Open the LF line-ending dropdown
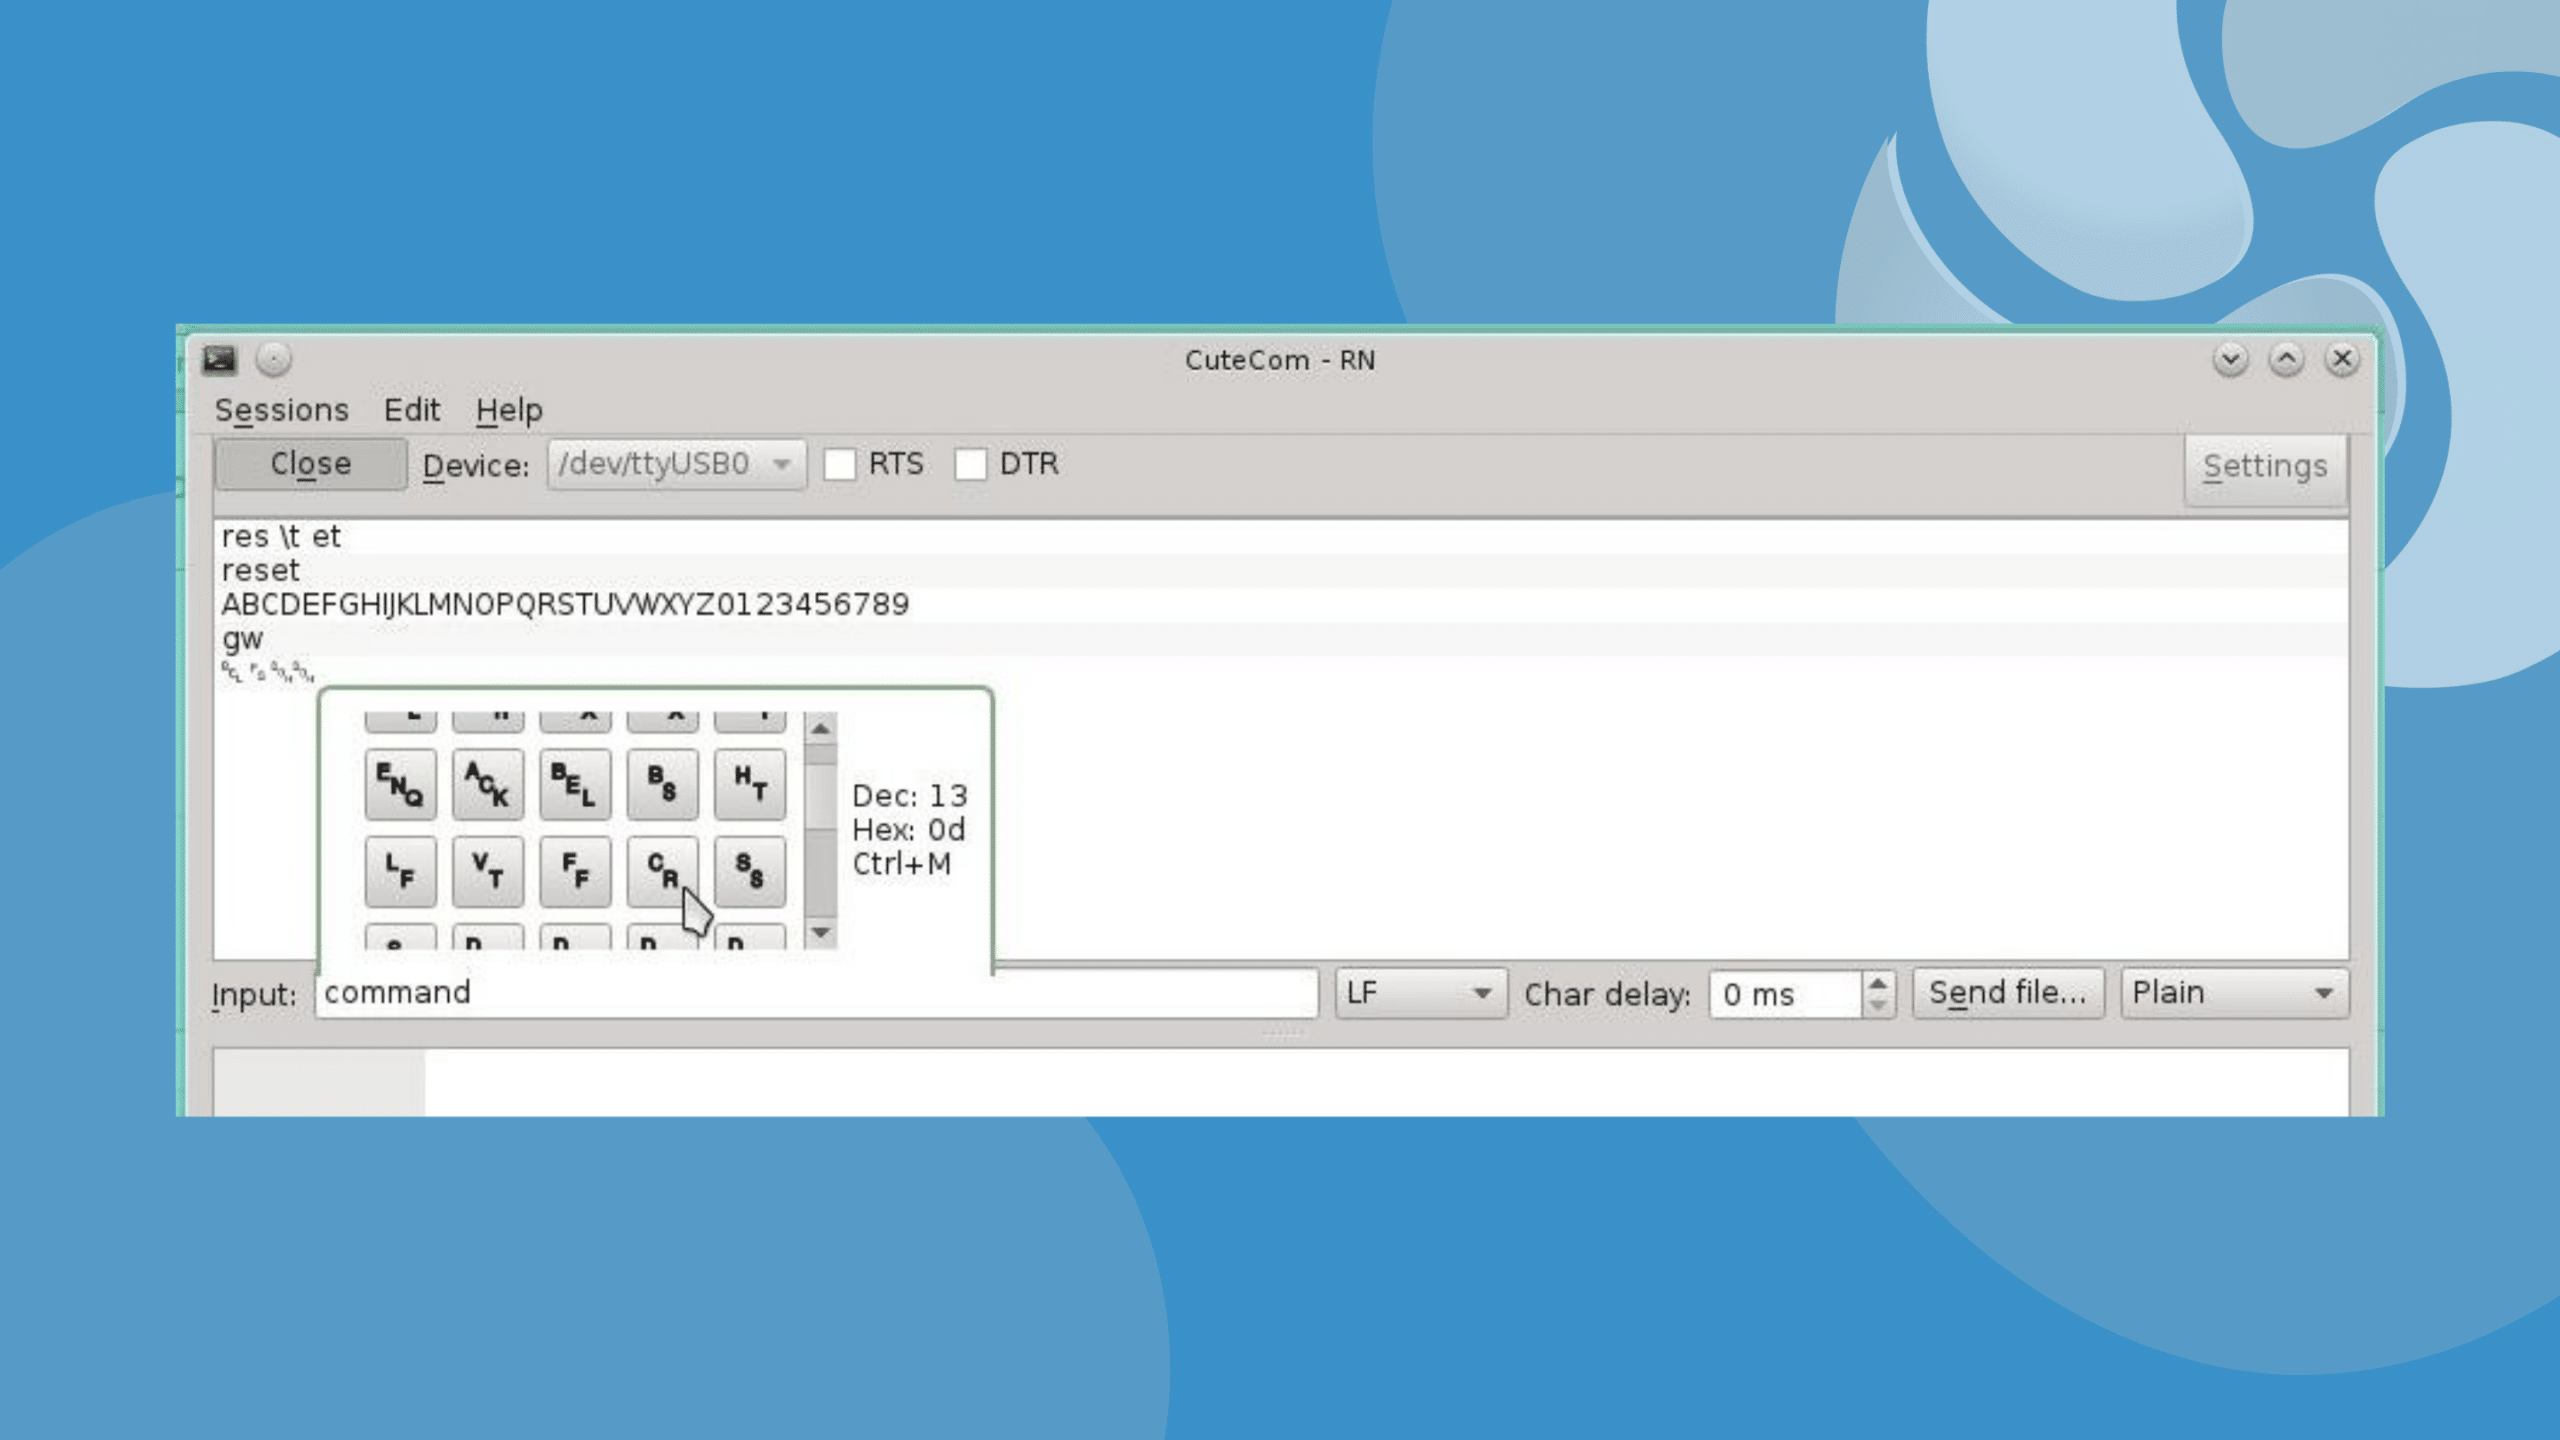 click(x=1421, y=993)
